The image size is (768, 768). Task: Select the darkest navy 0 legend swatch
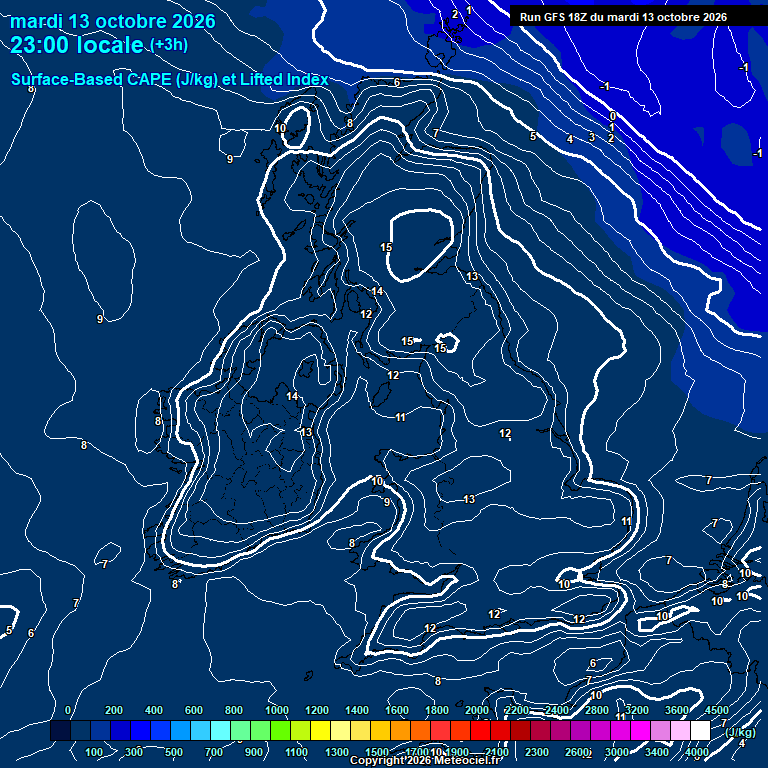(60, 730)
